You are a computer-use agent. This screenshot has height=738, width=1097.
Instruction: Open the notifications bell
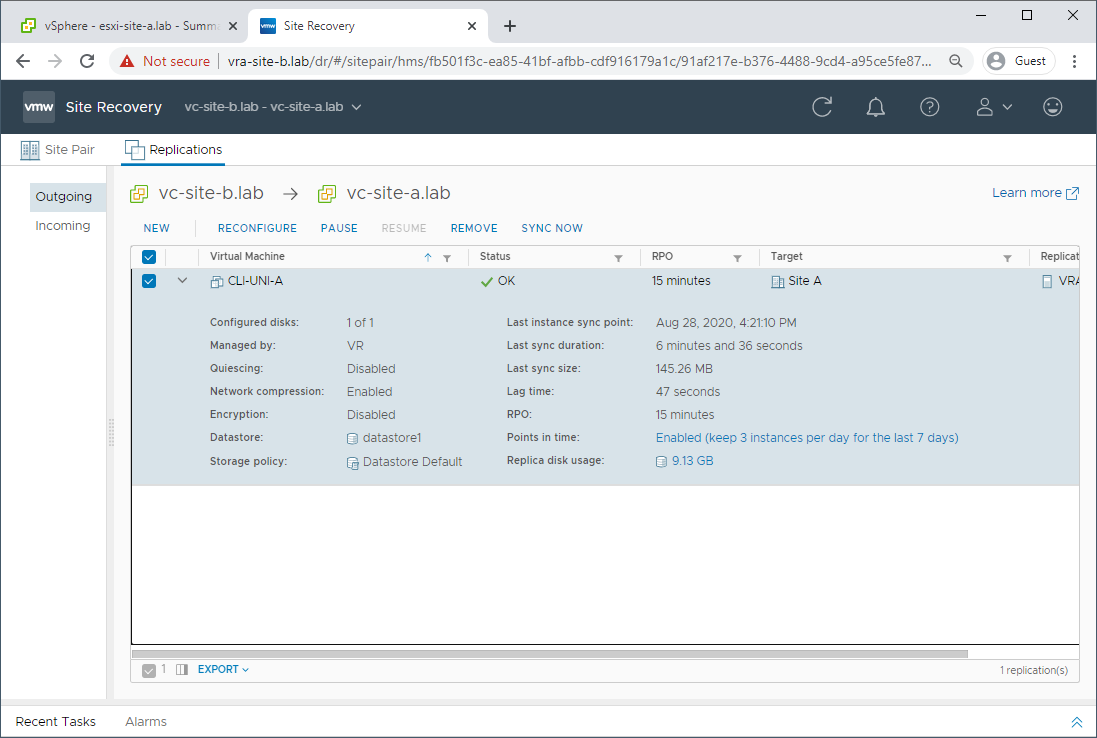tap(875, 107)
